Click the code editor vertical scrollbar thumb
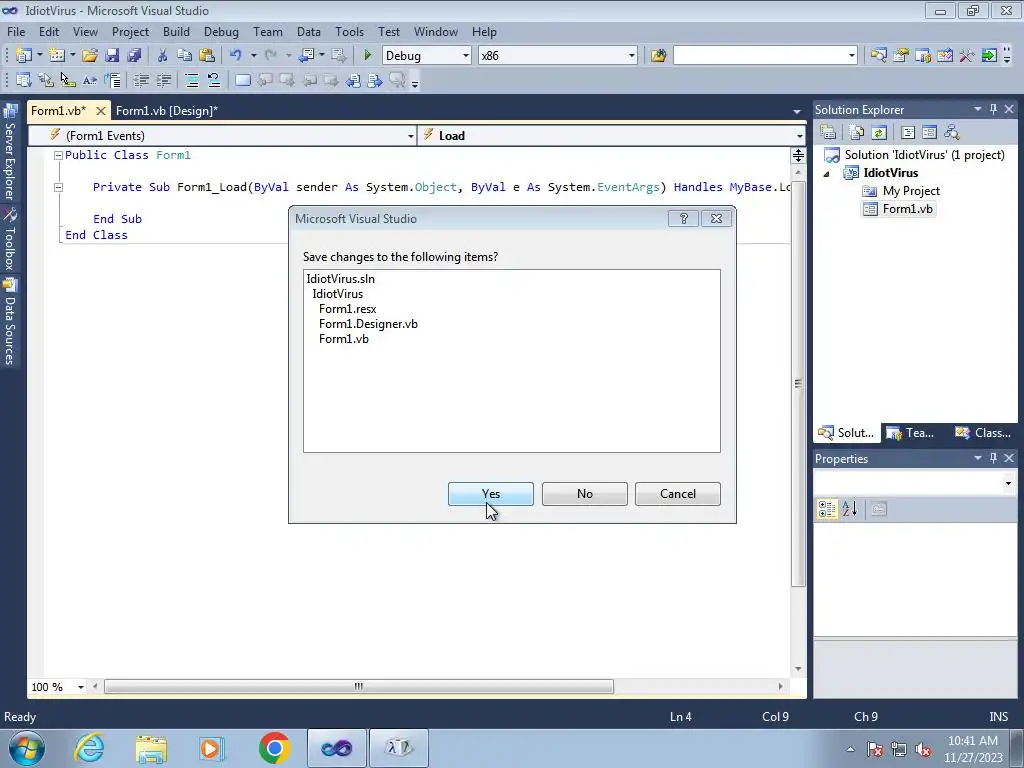 pyautogui.click(x=798, y=383)
